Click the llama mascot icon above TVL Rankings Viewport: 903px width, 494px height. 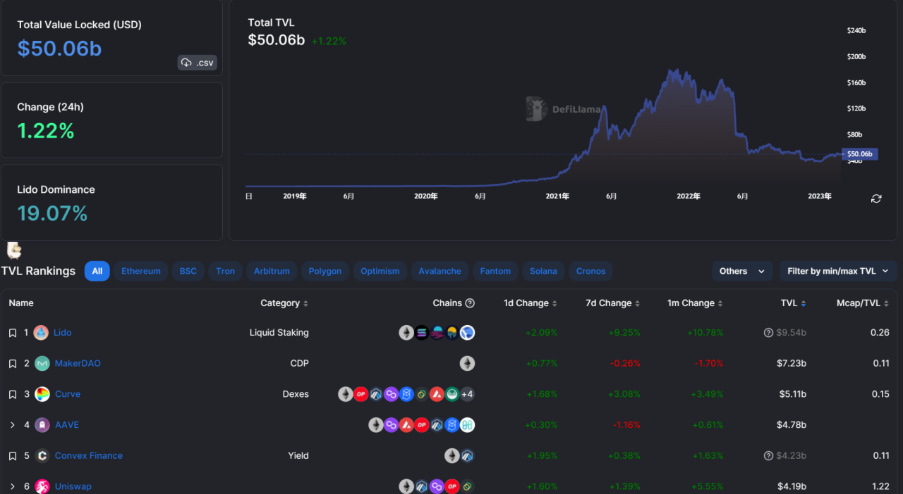click(x=14, y=250)
